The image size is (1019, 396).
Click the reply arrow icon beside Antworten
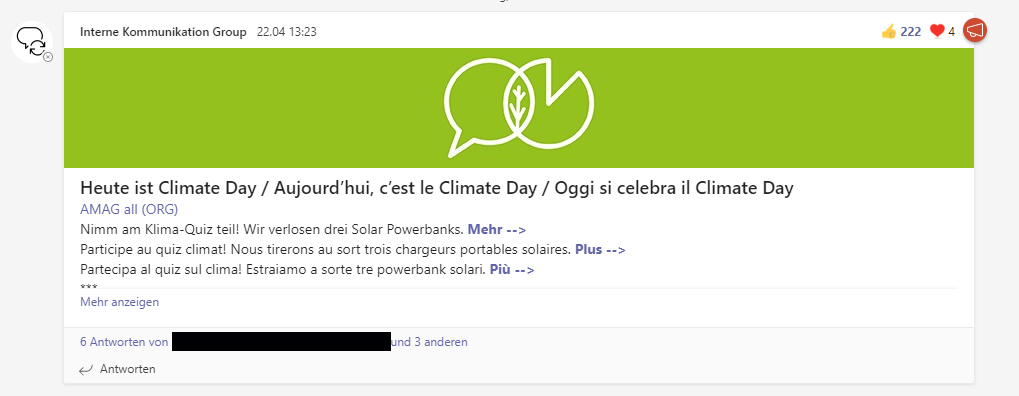click(86, 370)
